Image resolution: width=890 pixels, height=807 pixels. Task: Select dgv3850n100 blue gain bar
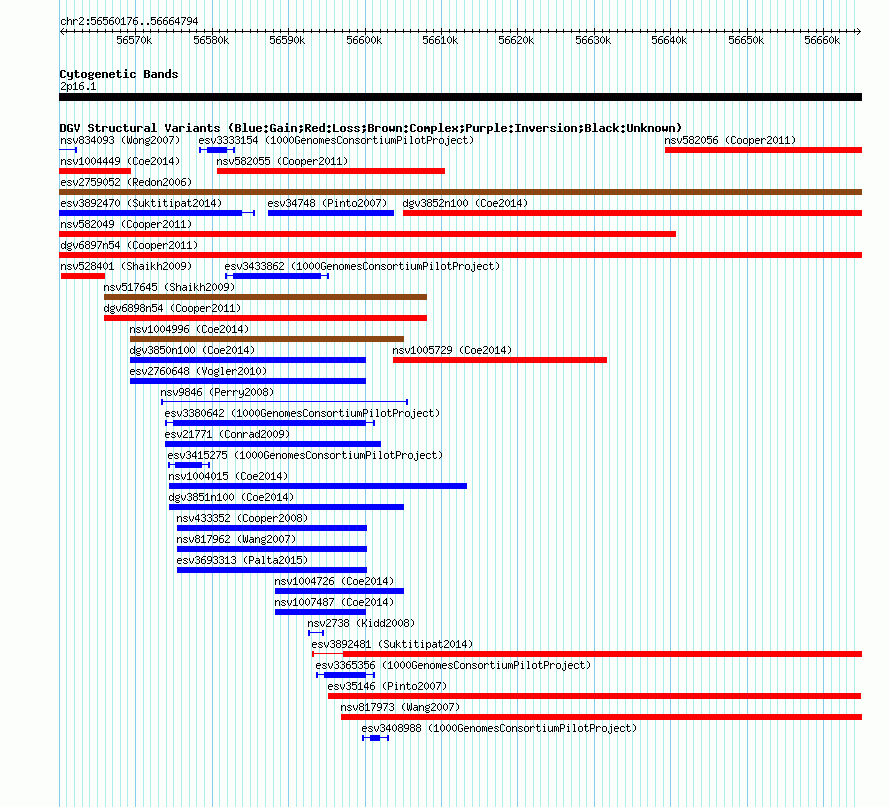[248, 360]
